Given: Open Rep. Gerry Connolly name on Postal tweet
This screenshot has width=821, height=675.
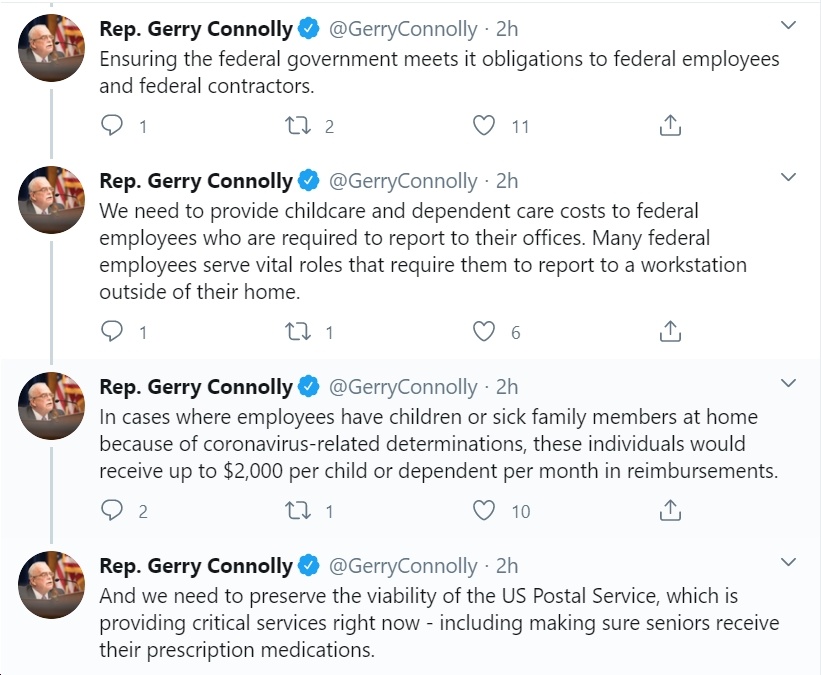Looking at the screenshot, I should (196, 566).
